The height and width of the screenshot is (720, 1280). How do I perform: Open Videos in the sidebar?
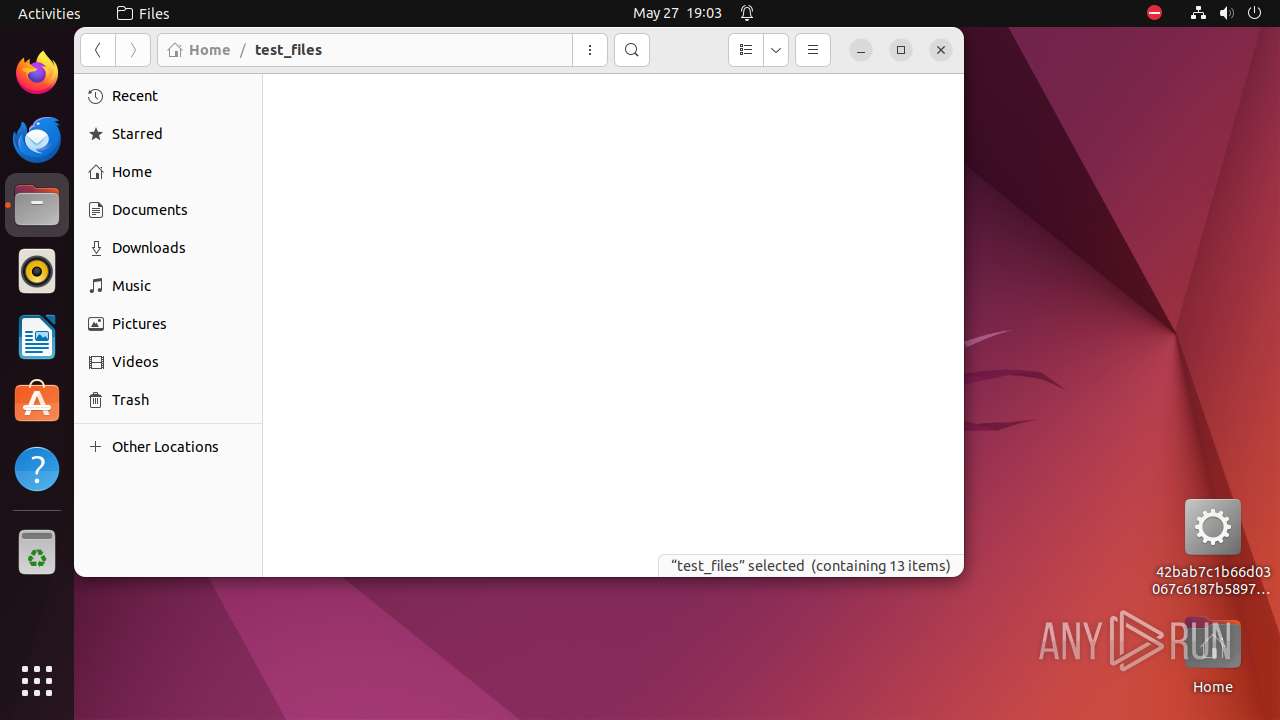[x=168, y=362]
